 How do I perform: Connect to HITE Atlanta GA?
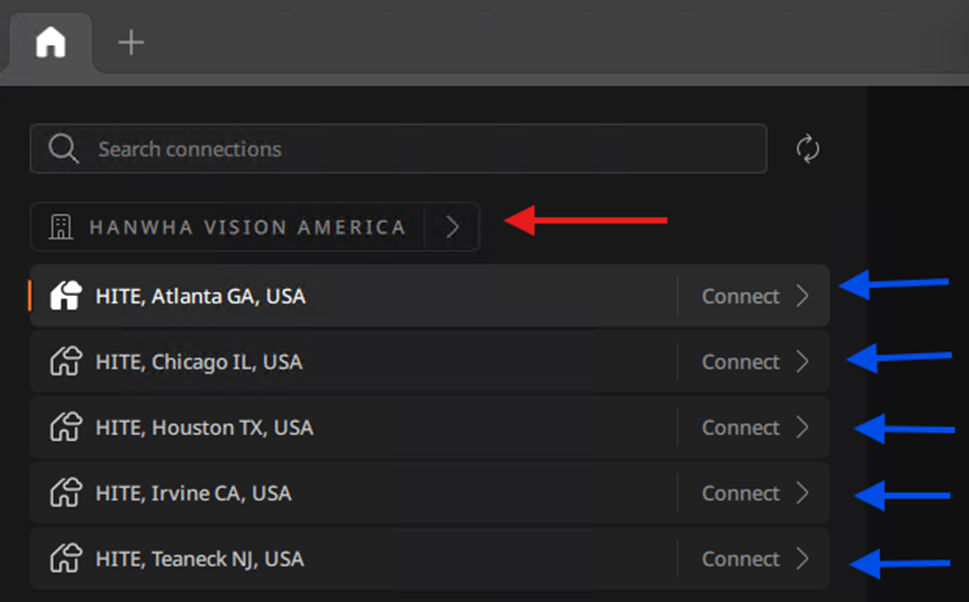(x=740, y=297)
